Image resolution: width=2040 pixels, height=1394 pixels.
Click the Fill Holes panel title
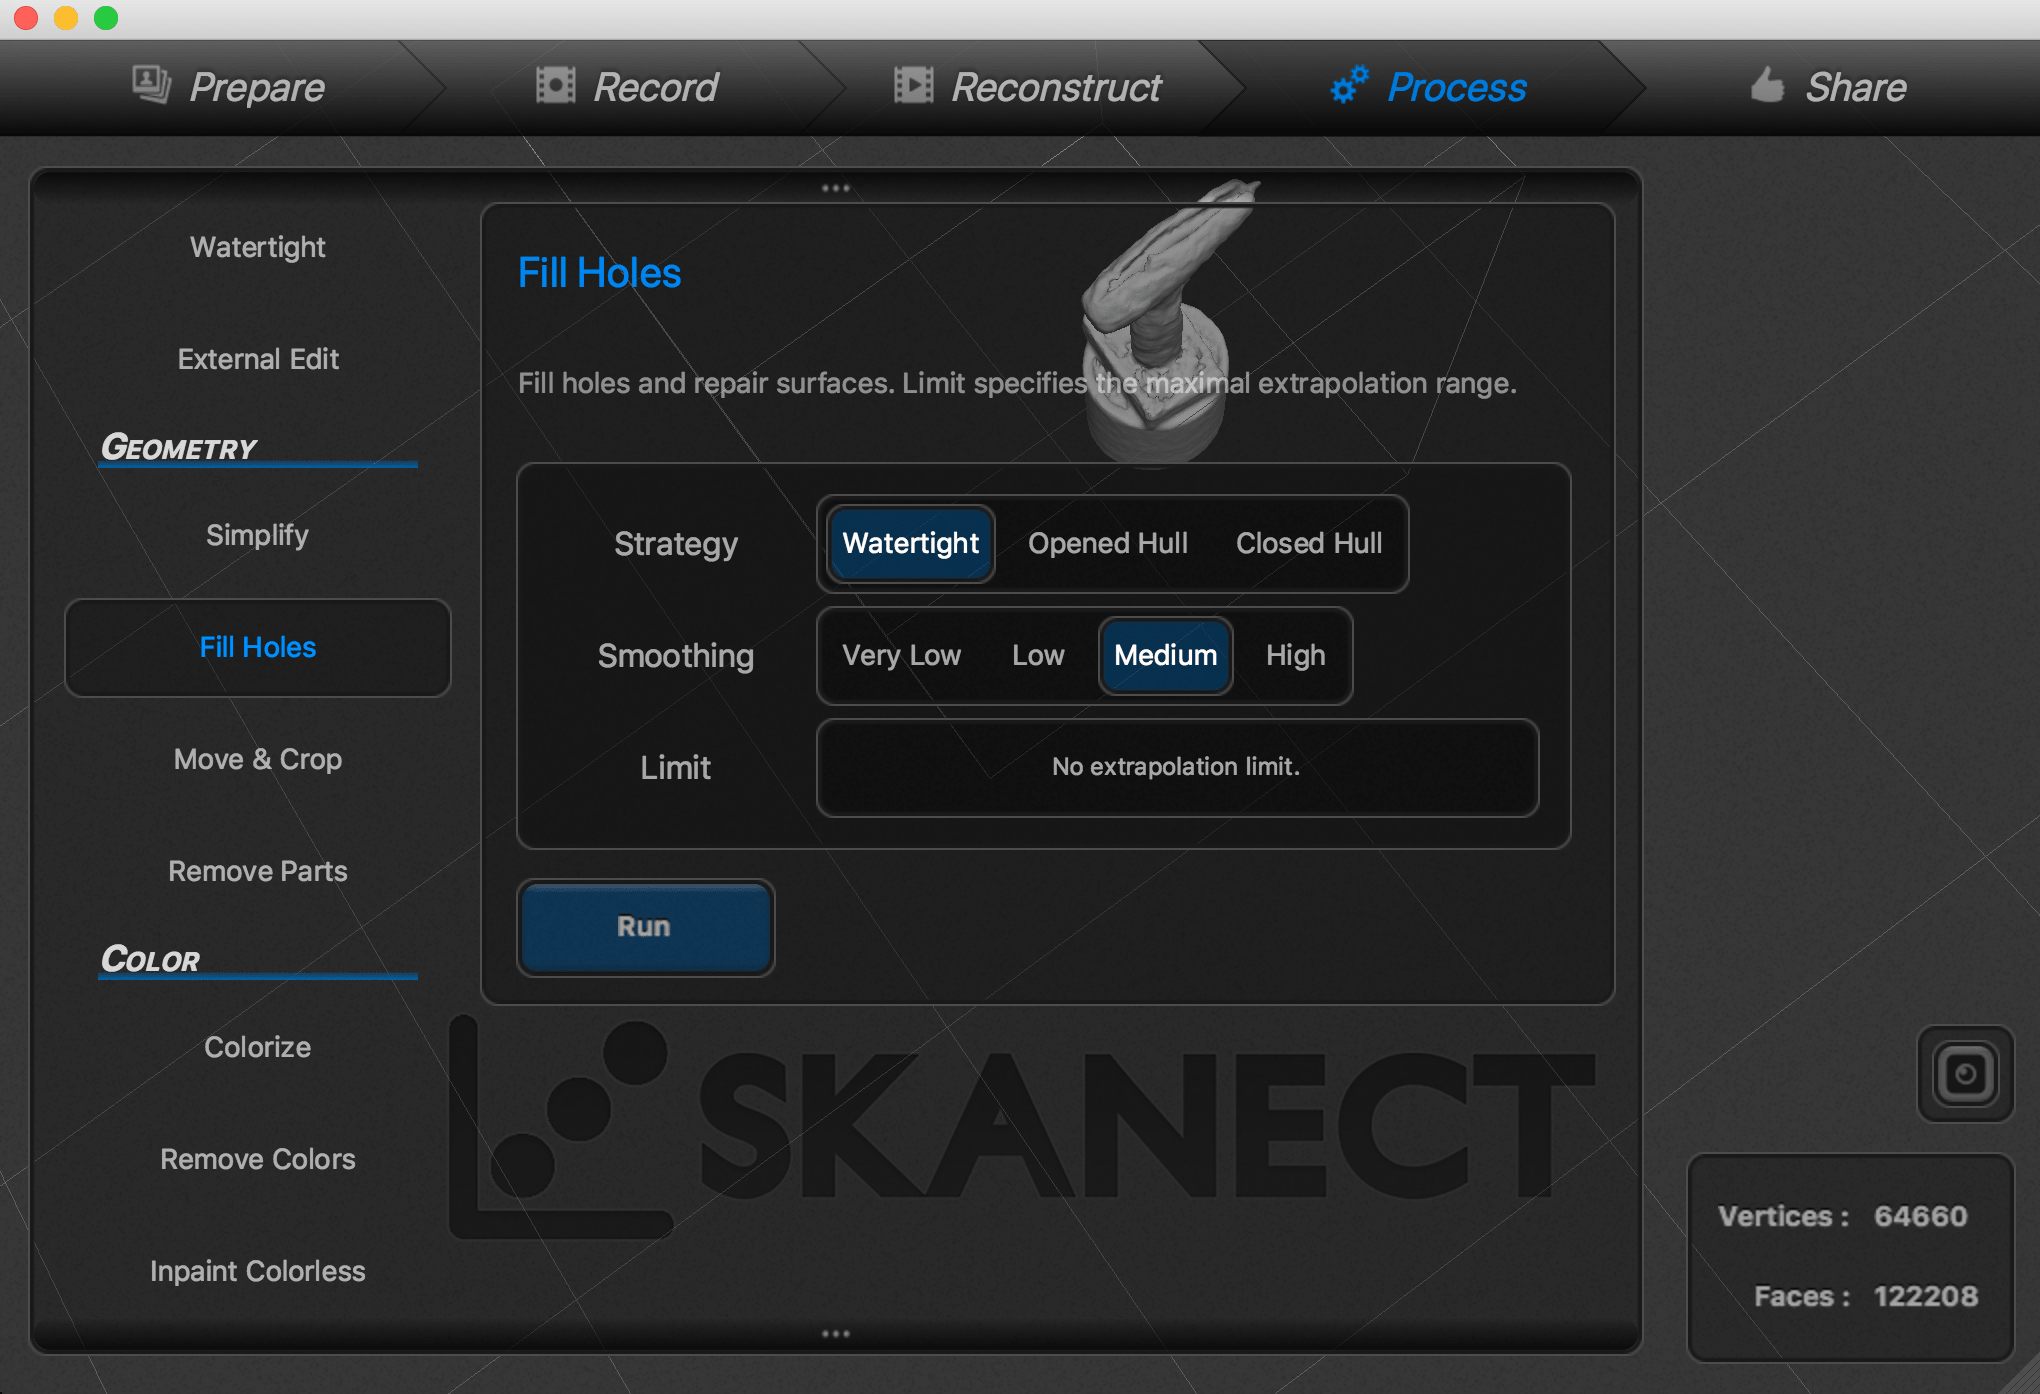point(599,273)
